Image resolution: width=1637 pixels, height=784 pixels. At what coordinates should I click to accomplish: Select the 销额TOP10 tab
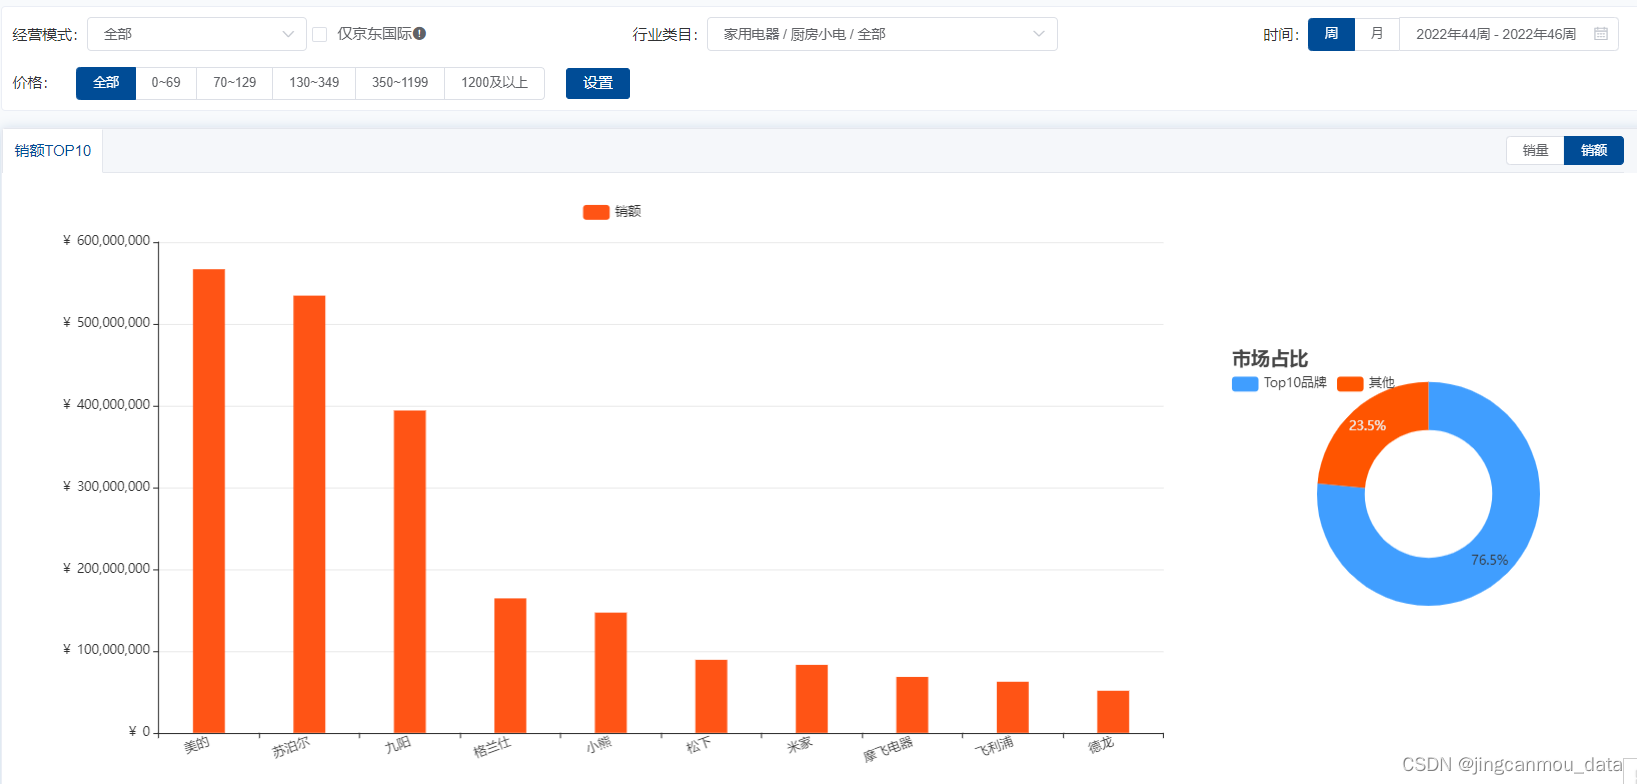tap(53, 151)
